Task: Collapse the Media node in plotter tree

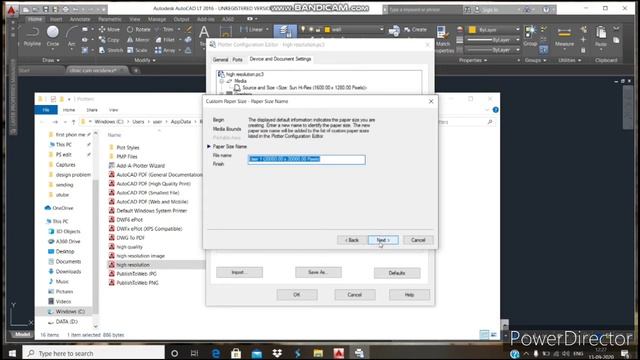Action: 222,81
